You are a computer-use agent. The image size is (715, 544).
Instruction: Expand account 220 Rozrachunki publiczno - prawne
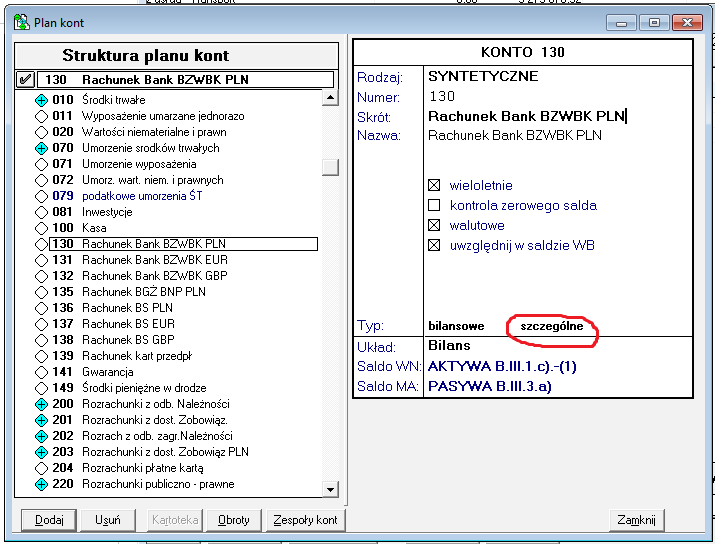pos(41,484)
